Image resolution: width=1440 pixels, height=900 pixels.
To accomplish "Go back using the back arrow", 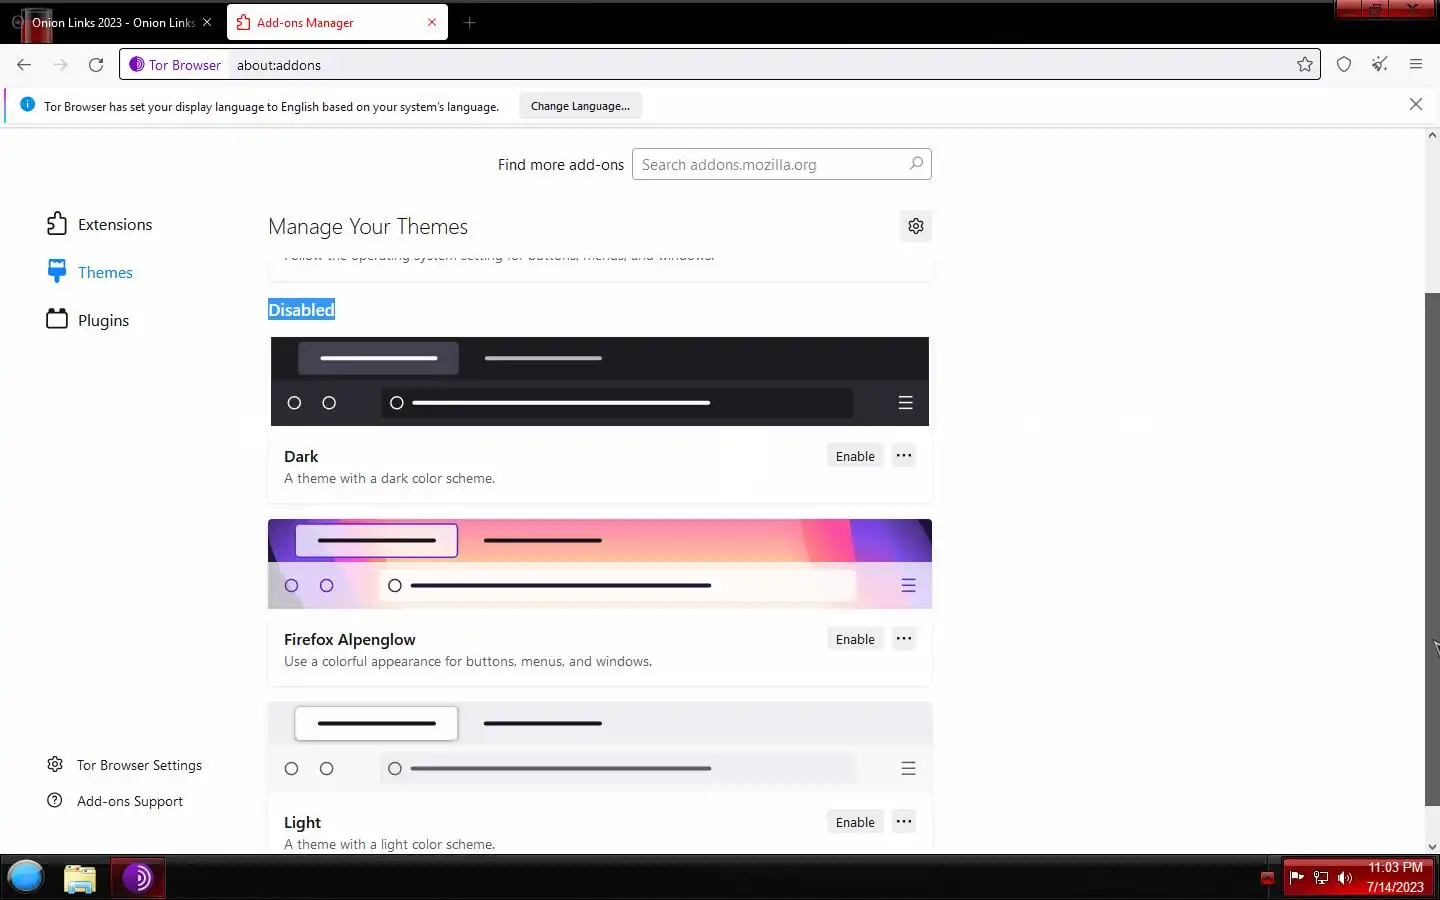I will pos(24,65).
